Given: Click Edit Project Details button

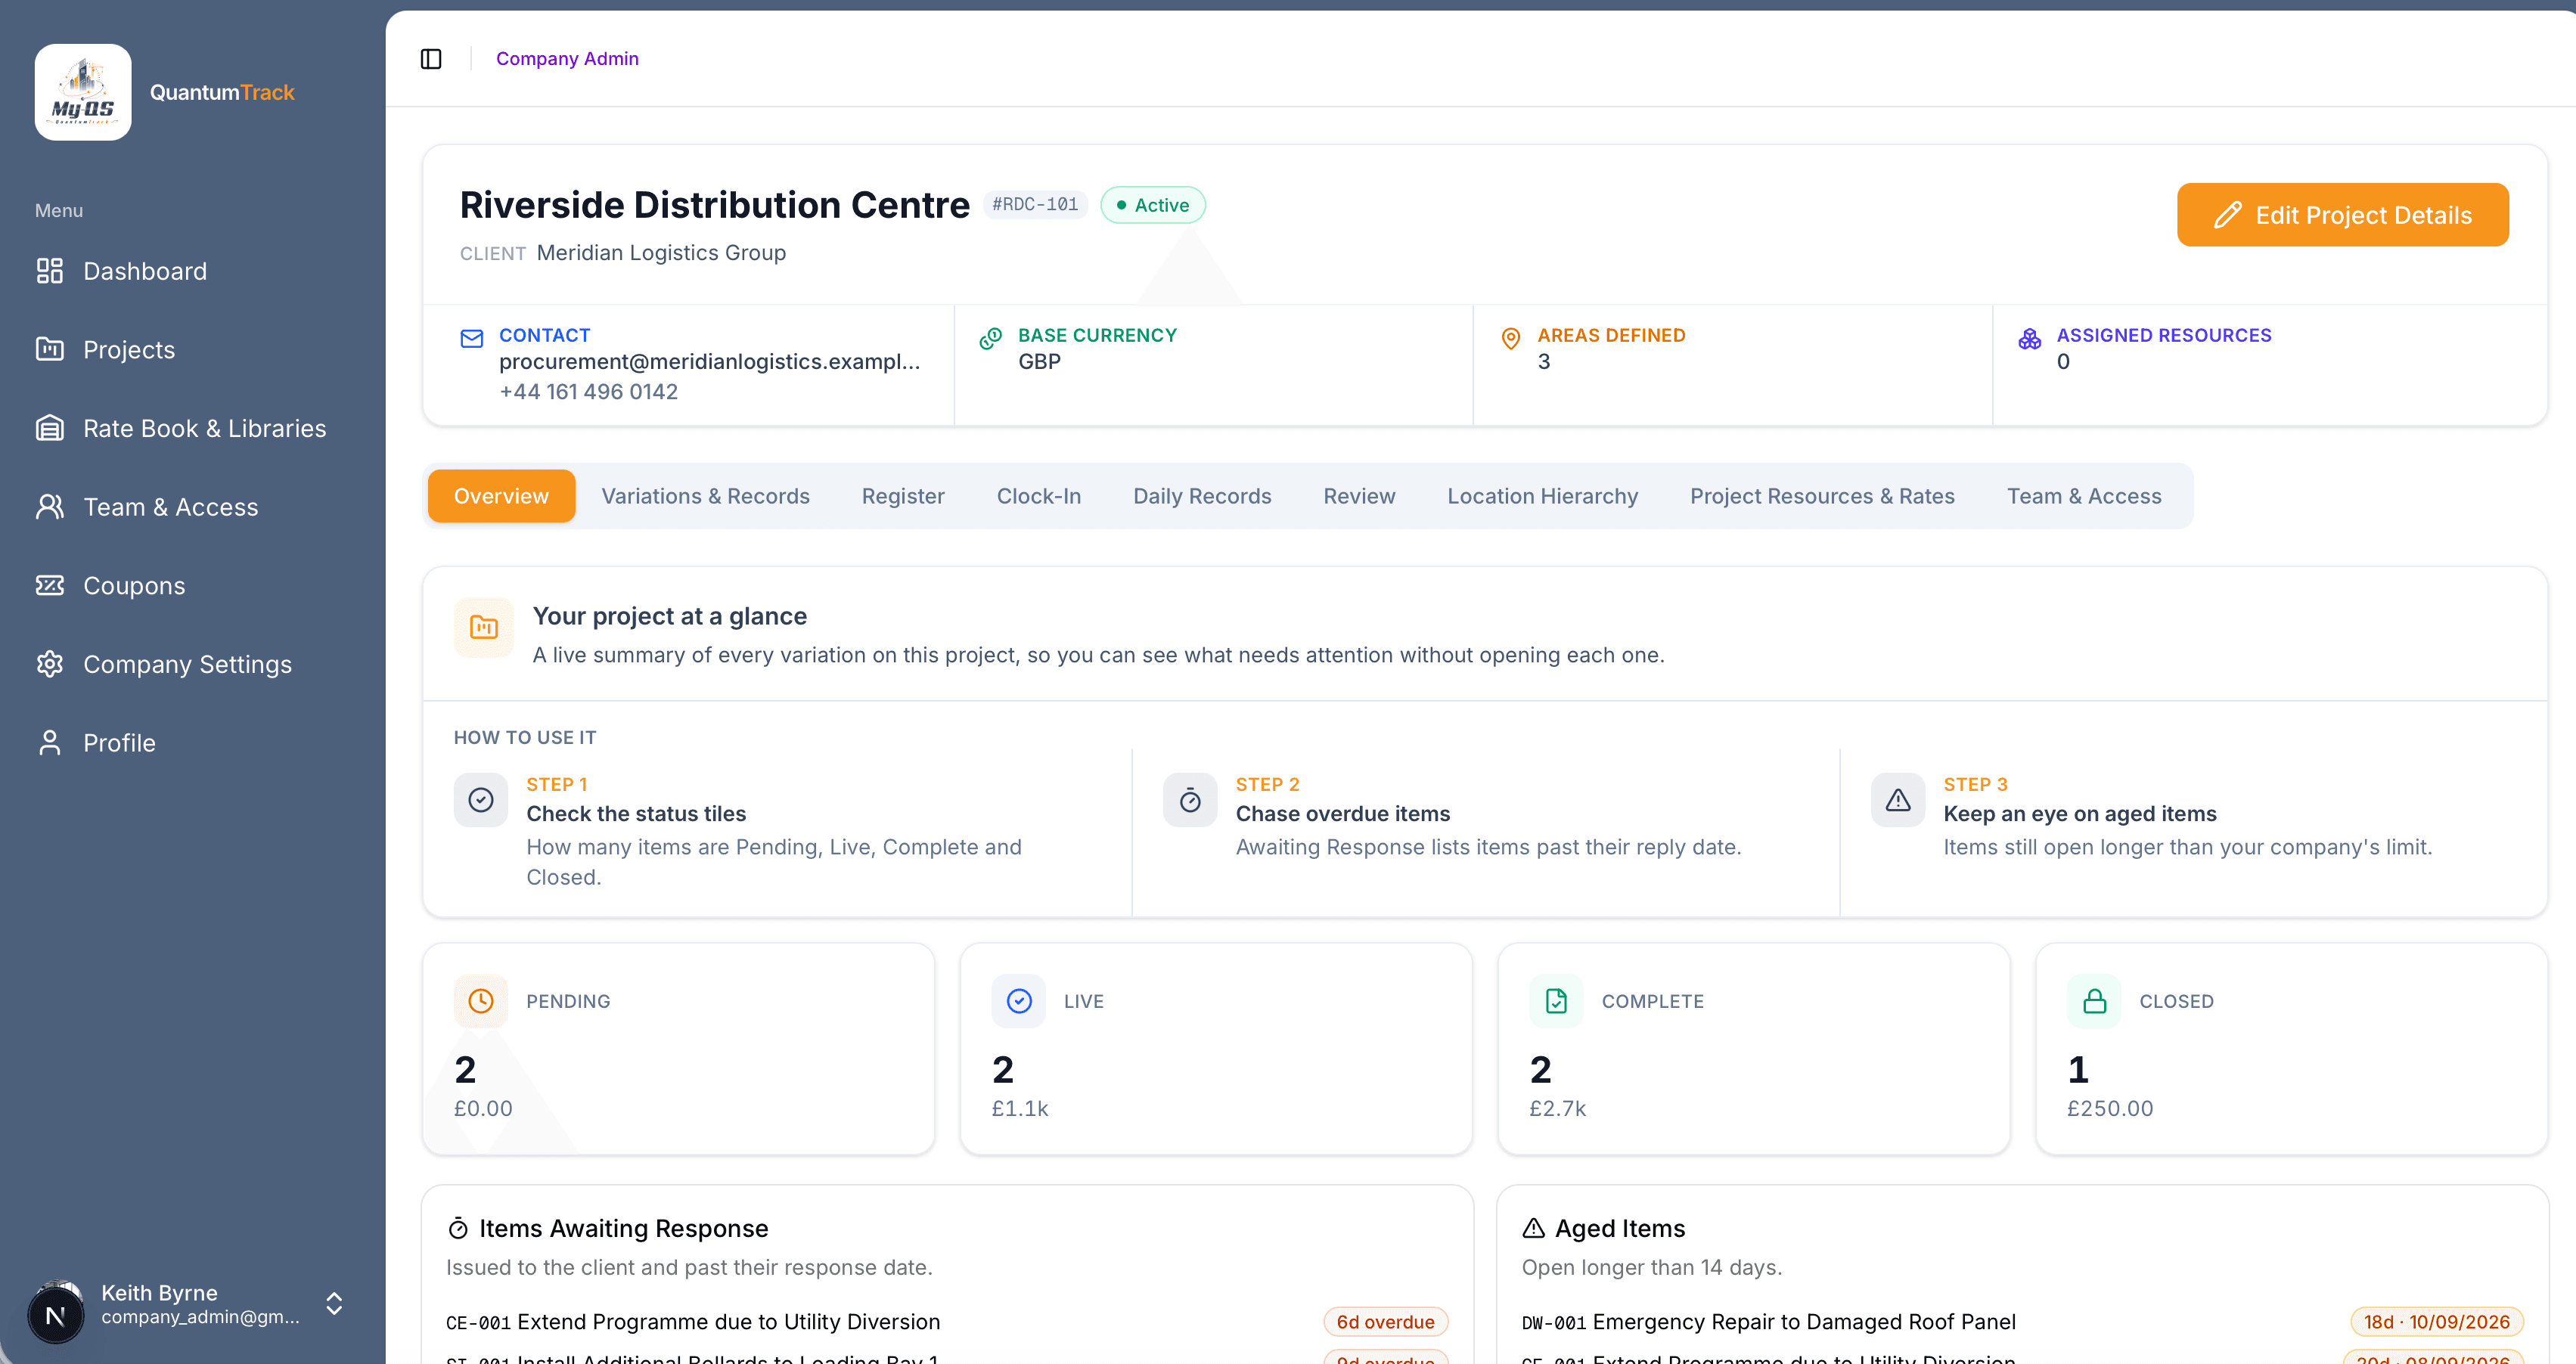Looking at the screenshot, I should (2342, 215).
